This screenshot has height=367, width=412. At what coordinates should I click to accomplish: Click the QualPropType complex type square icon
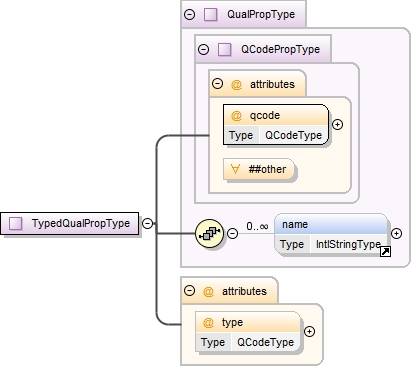coord(210,15)
